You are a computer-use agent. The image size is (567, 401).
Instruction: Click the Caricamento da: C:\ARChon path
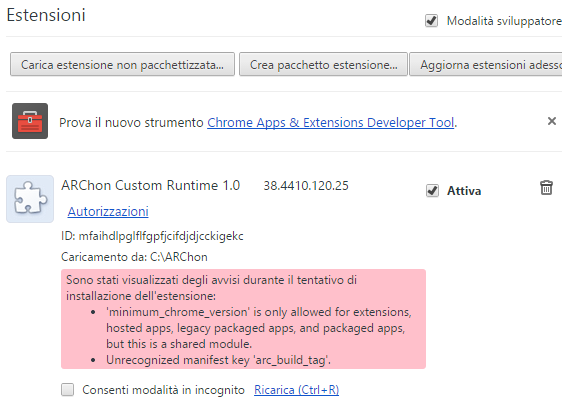tap(134, 257)
